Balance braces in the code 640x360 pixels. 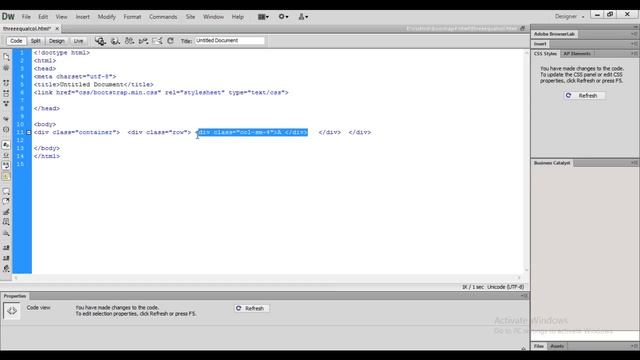click(6, 129)
